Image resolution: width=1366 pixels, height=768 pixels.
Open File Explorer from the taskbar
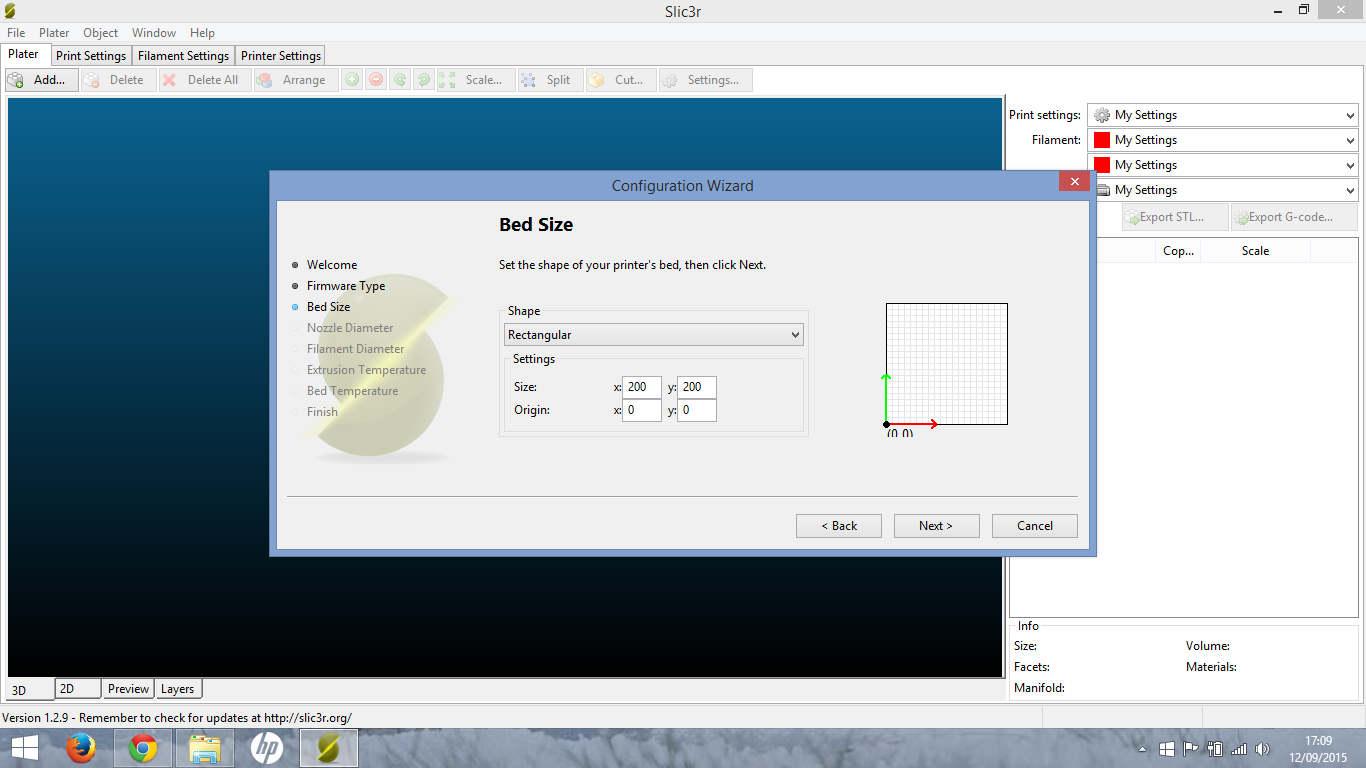click(205, 748)
